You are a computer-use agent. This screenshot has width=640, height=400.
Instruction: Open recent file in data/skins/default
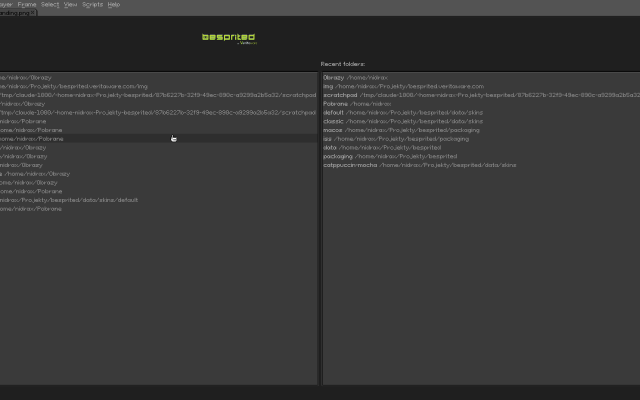(x=159, y=200)
